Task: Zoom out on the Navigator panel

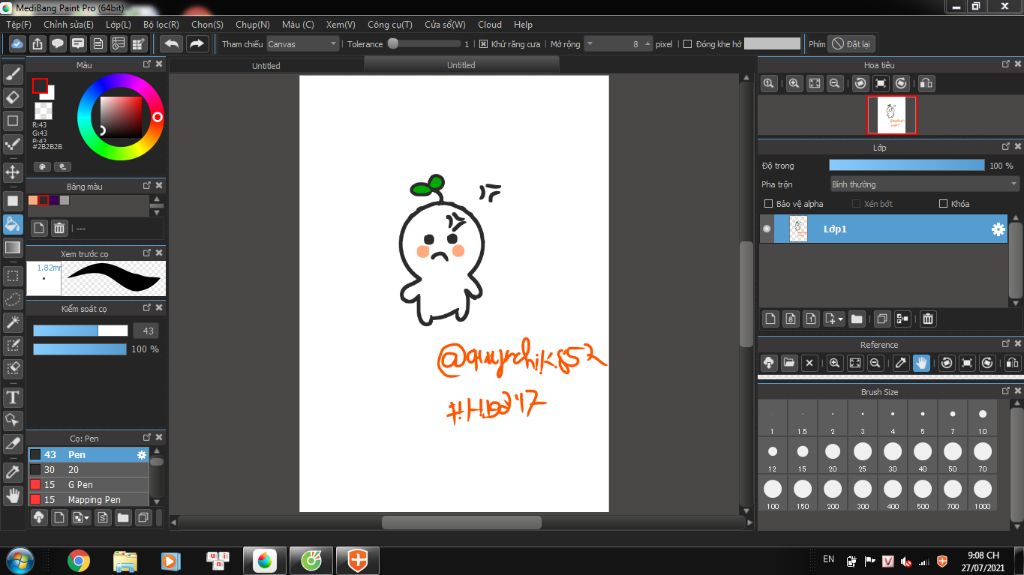Action: point(834,84)
